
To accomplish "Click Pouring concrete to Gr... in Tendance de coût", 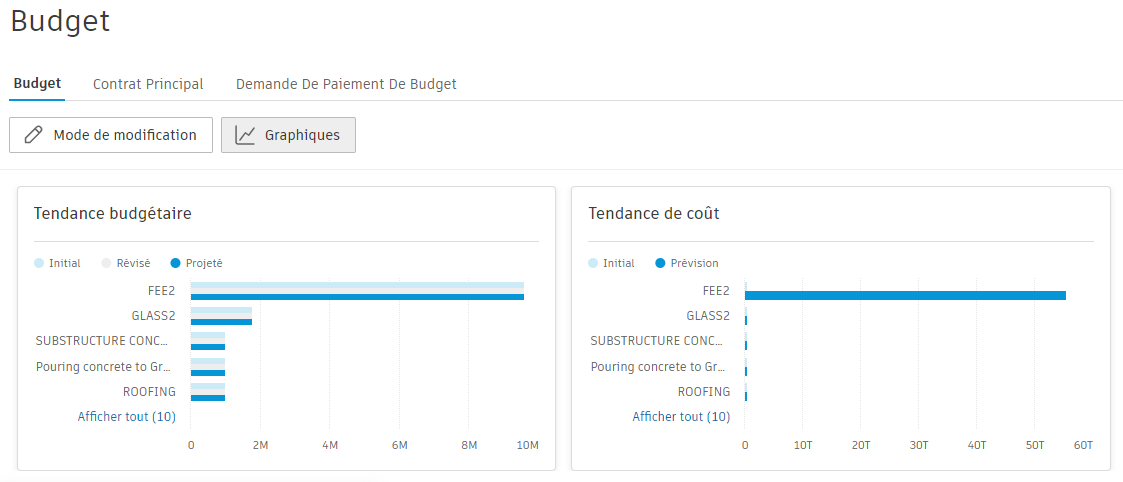I will 657,367.
